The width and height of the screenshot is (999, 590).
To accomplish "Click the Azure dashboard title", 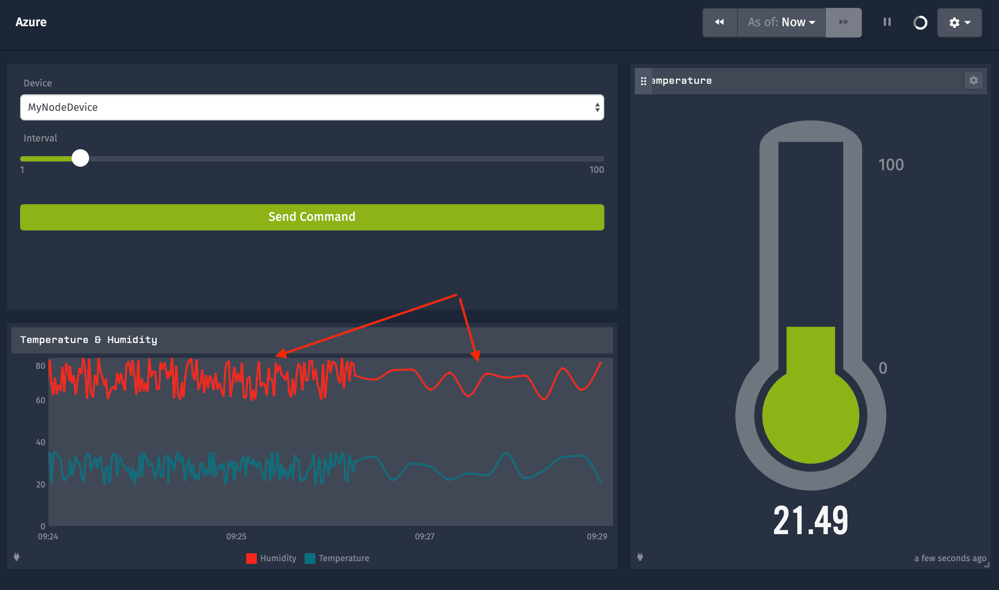I will (x=31, y=22).
